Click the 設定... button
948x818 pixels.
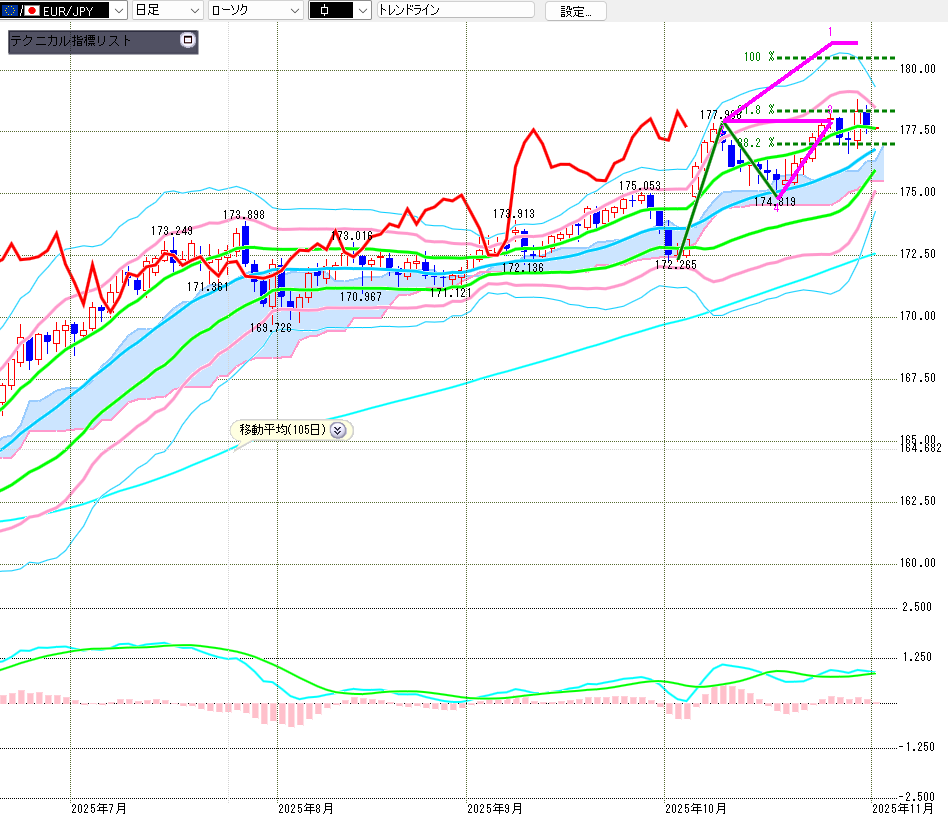click(575, 11)
